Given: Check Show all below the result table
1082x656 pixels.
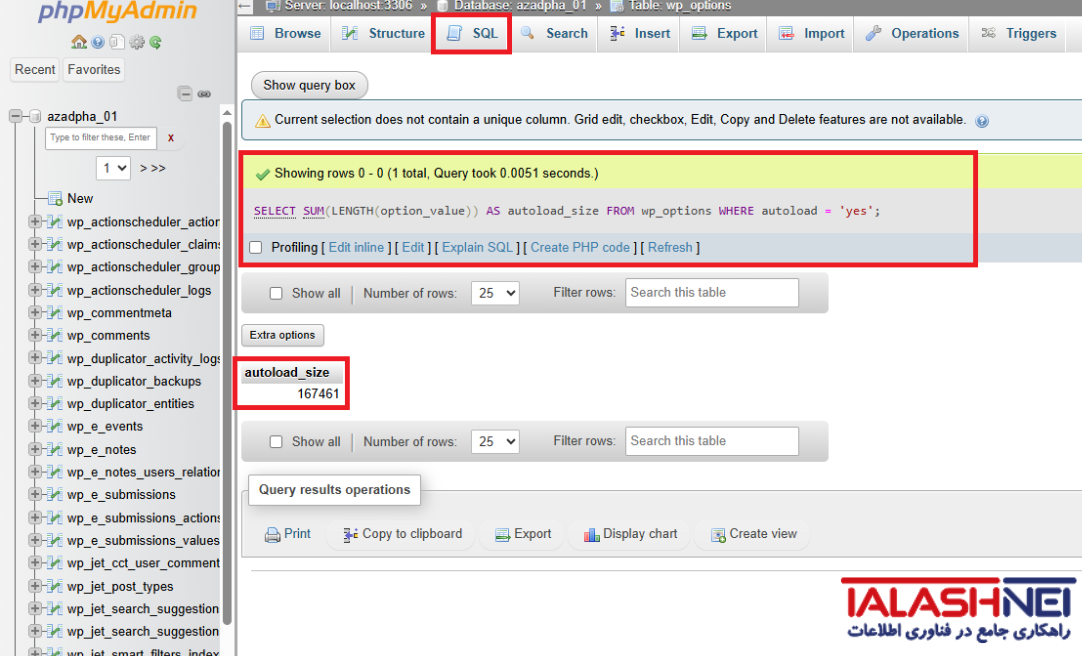Looking at the screenshot, I should pyautogui.click(x=276, y=441).
